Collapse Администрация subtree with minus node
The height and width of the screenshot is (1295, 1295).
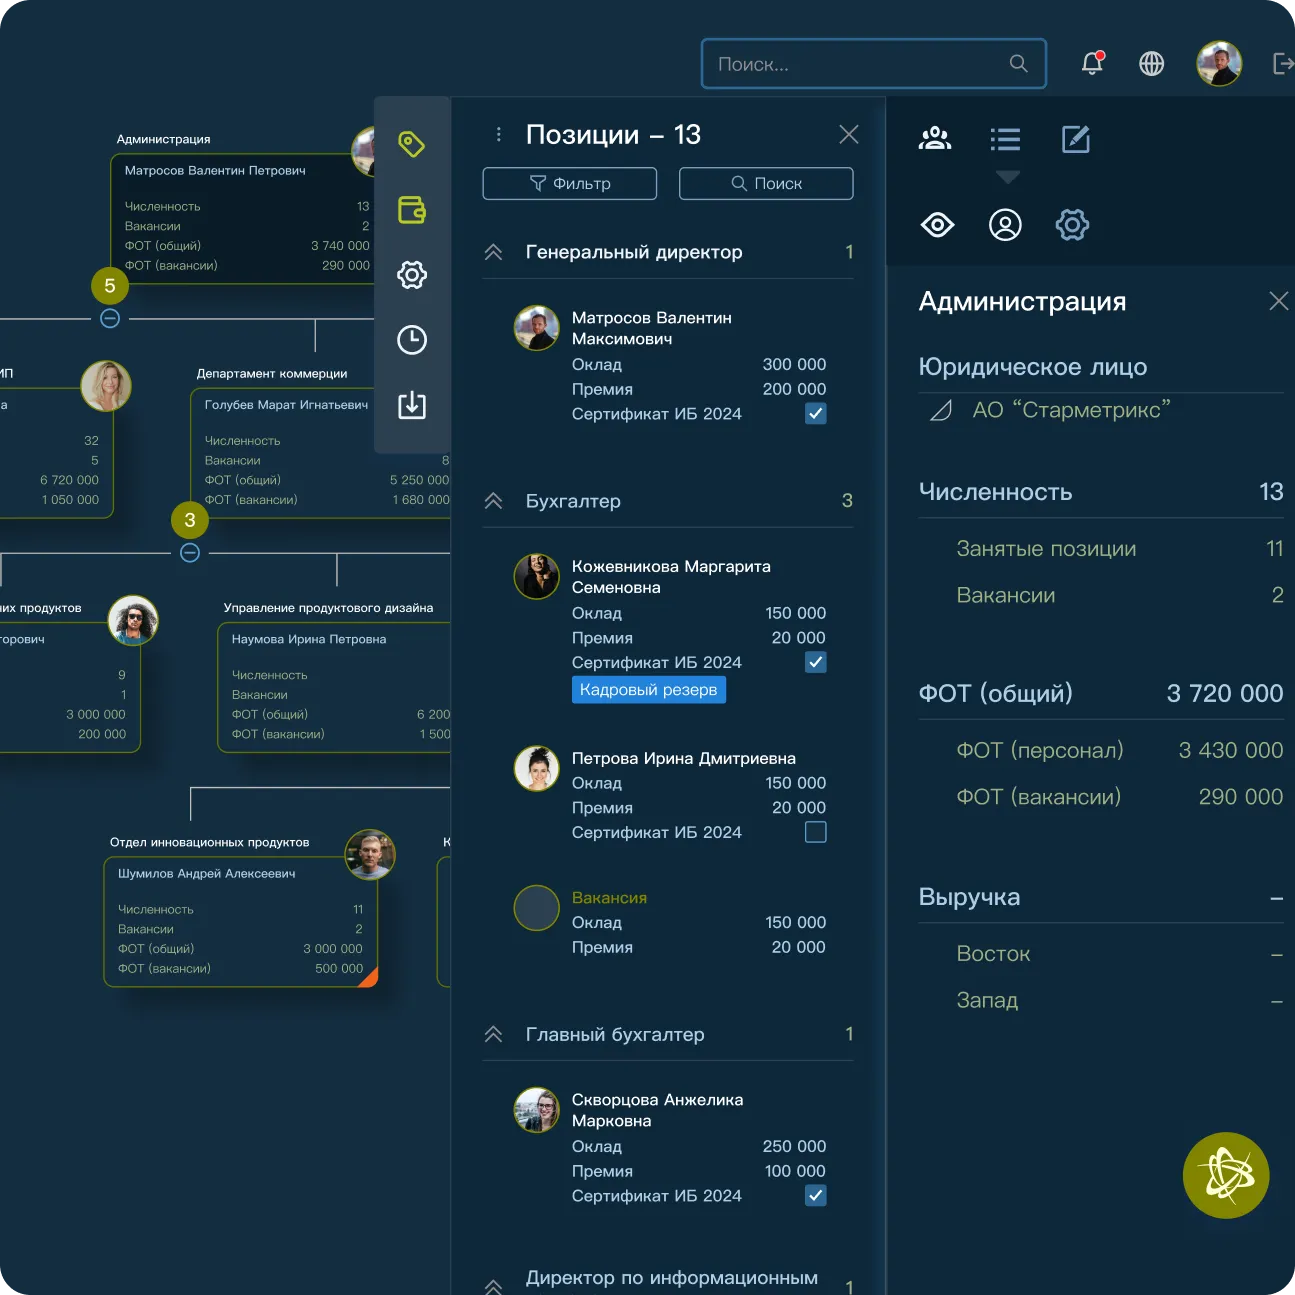coord(110,319)
